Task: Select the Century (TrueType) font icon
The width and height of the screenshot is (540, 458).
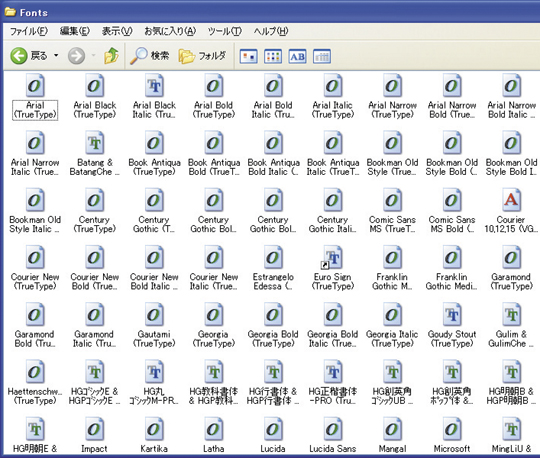Action: tap(95, 200)
